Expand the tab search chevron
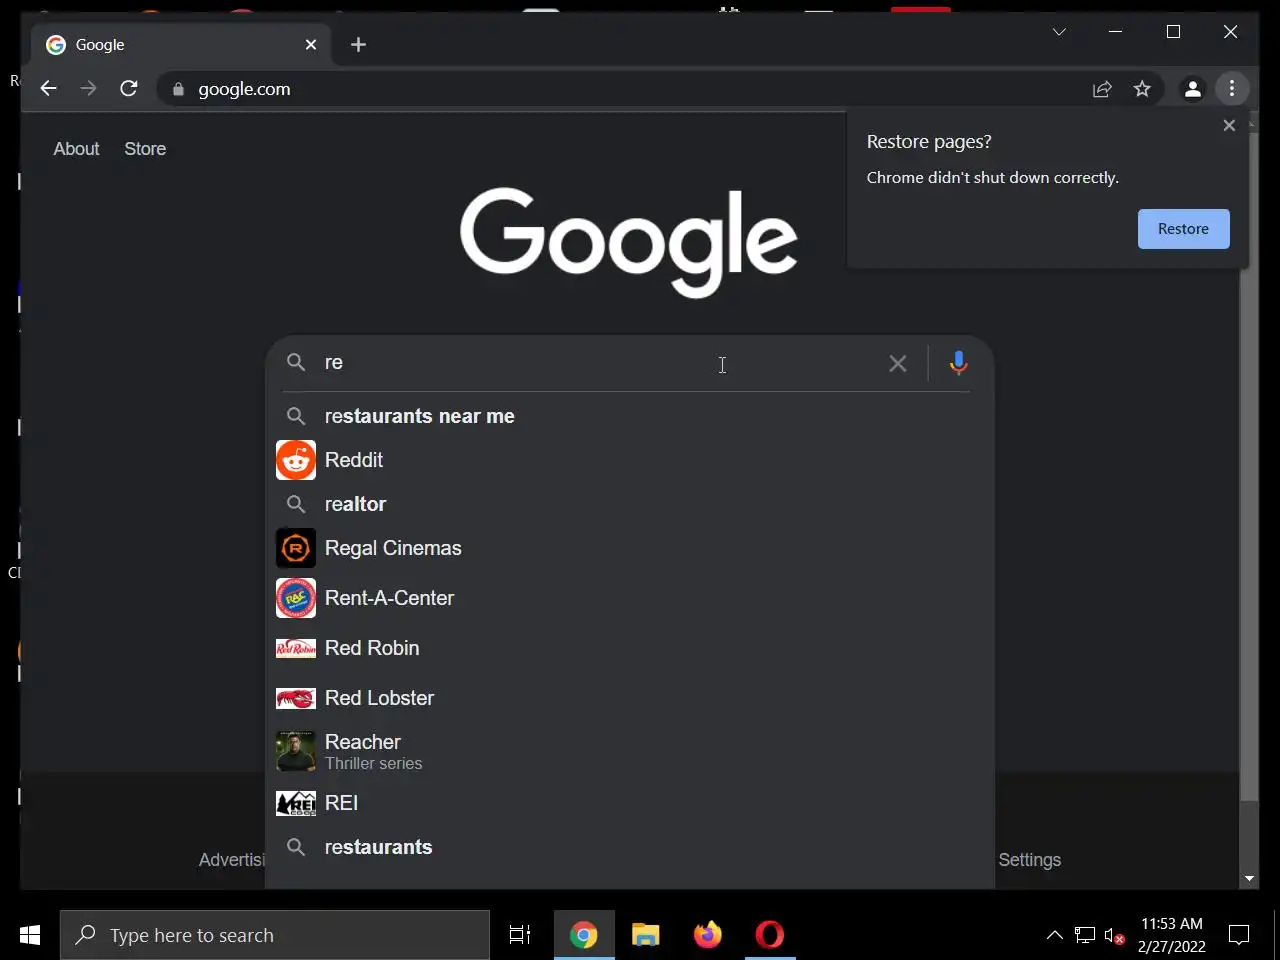1280x960 pixels. click(x=1059, y=32)
